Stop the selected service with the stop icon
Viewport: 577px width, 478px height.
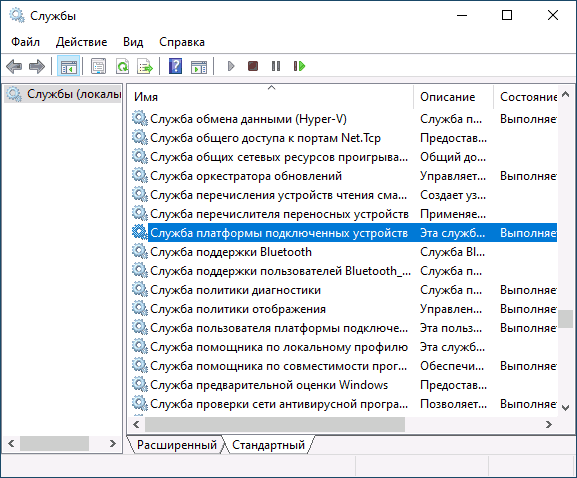[253, 66]
